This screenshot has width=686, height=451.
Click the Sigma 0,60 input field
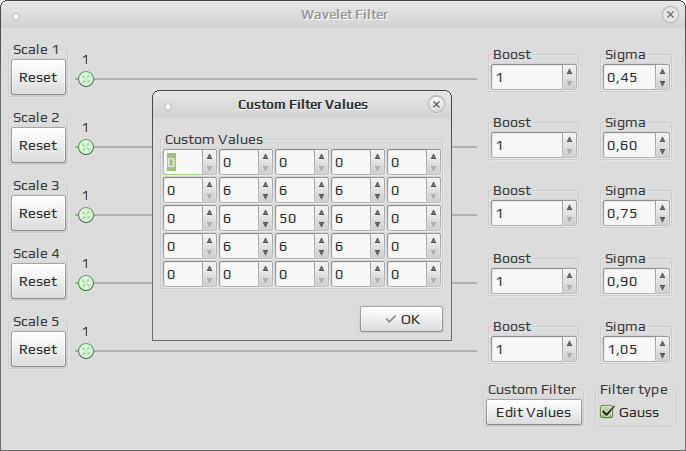click(629, 145)
